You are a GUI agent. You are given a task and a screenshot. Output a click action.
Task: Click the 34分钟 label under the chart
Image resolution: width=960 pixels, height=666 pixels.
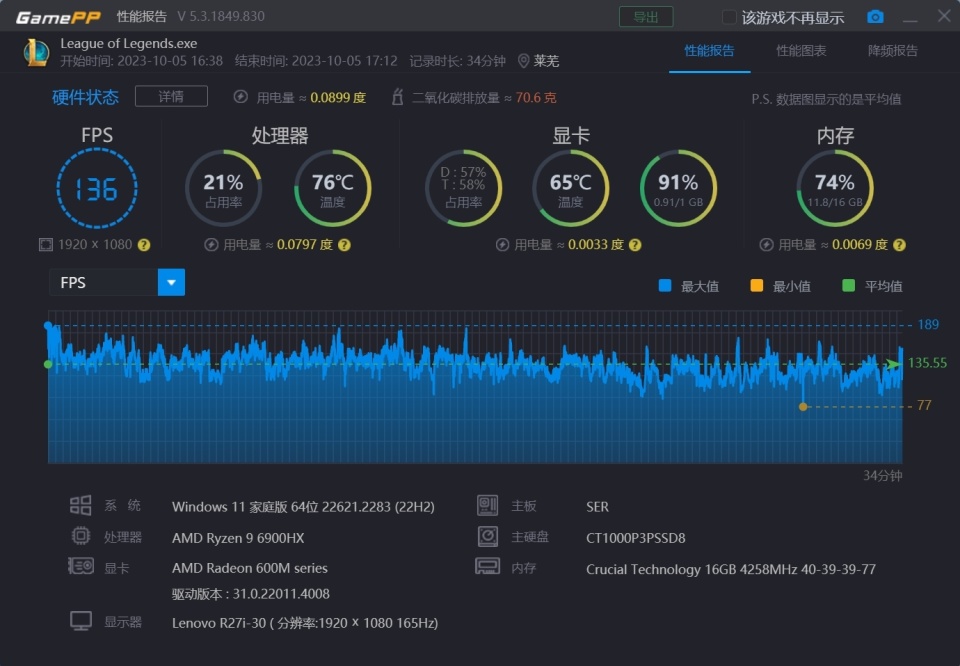pyautogui.click(x=883, y=476)
